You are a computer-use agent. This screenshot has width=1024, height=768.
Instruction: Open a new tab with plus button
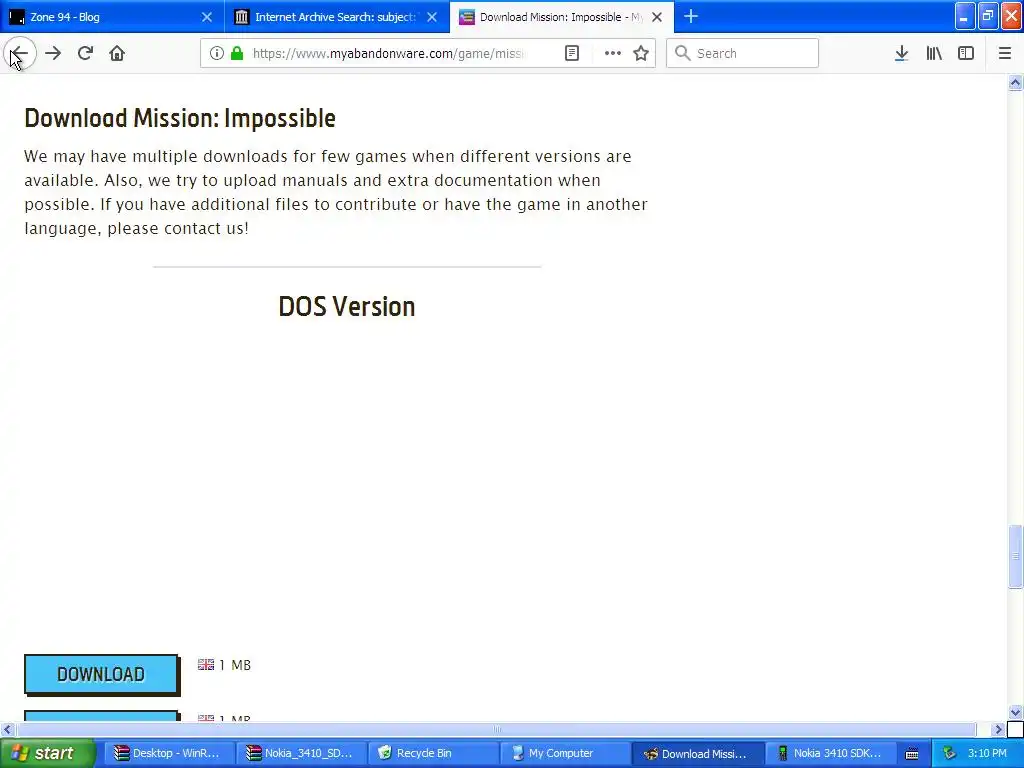tap(691, 17)
